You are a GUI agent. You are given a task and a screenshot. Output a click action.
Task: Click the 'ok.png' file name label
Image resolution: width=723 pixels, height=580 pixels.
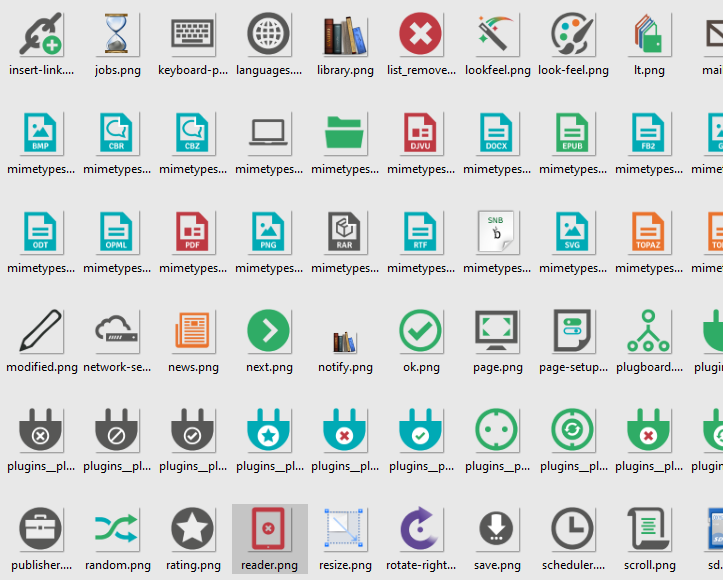(x=421, y=367)
